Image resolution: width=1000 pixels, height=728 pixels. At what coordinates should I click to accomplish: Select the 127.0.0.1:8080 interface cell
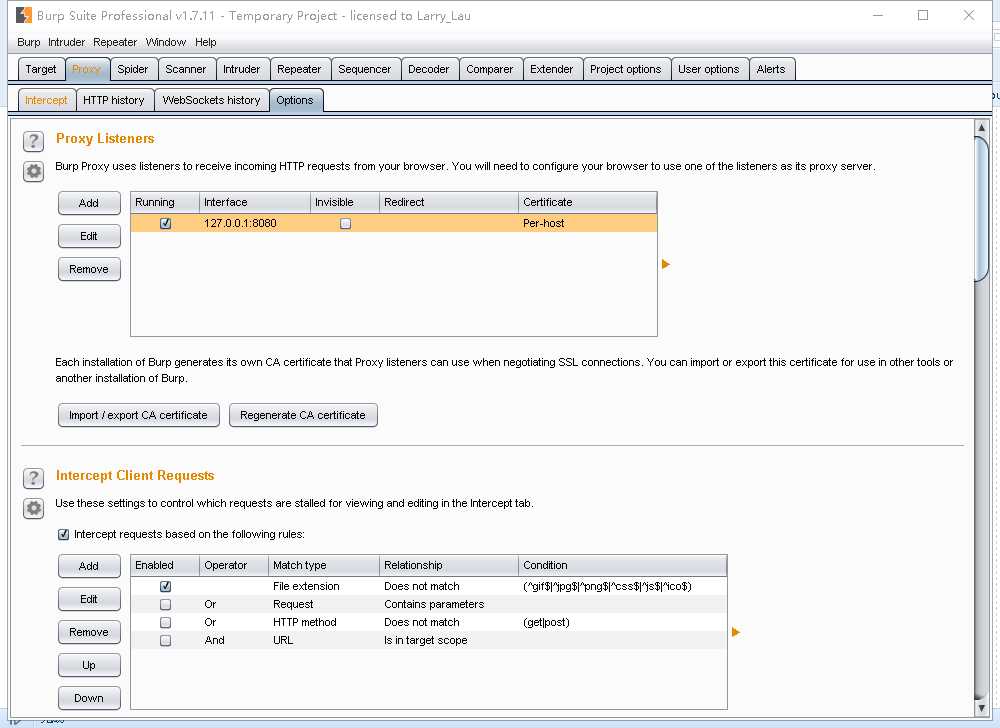pos(254,223)
